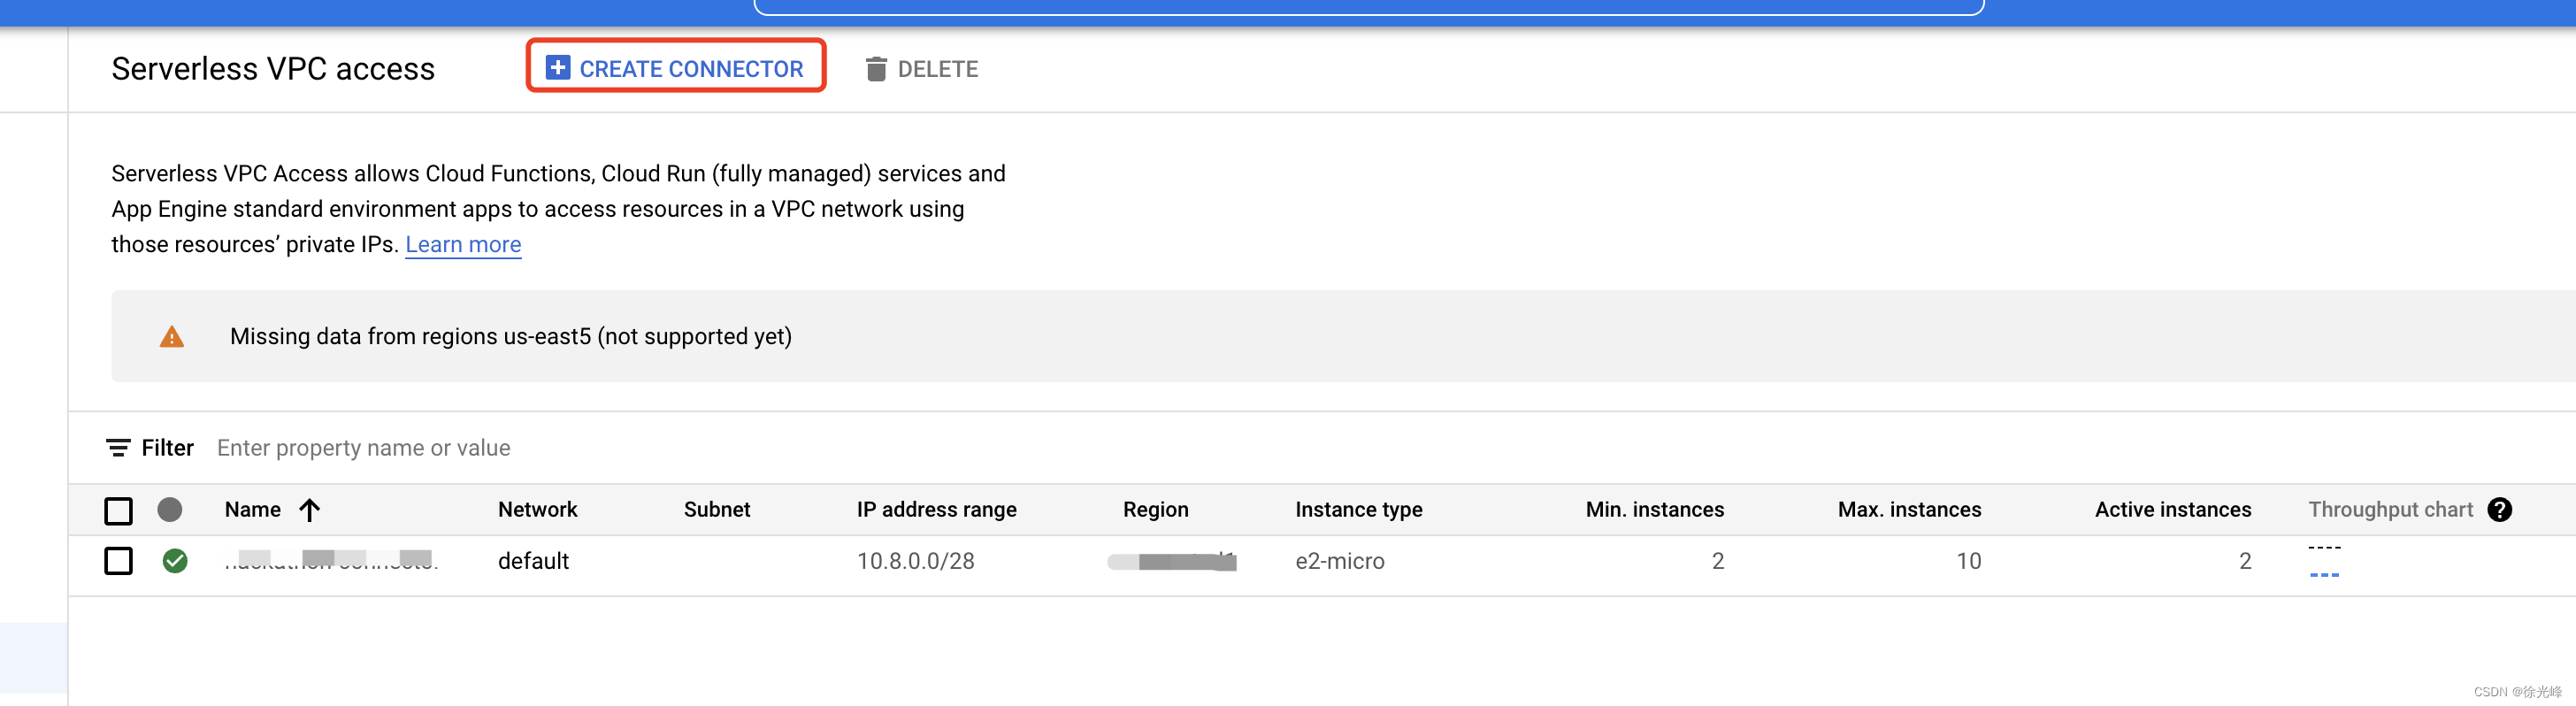
Task: Click the green status checkmark icon
Action: coord(175,561)
